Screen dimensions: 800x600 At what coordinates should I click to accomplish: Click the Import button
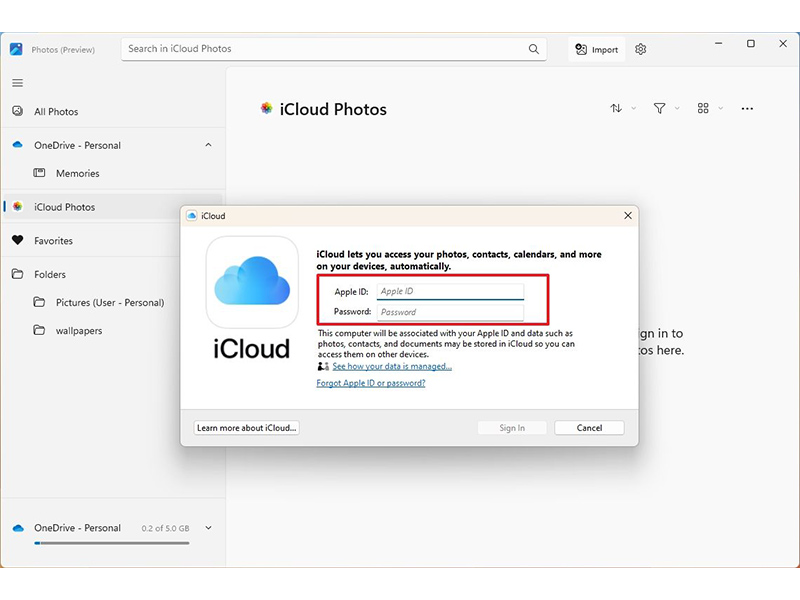click(x=596, y=49)
